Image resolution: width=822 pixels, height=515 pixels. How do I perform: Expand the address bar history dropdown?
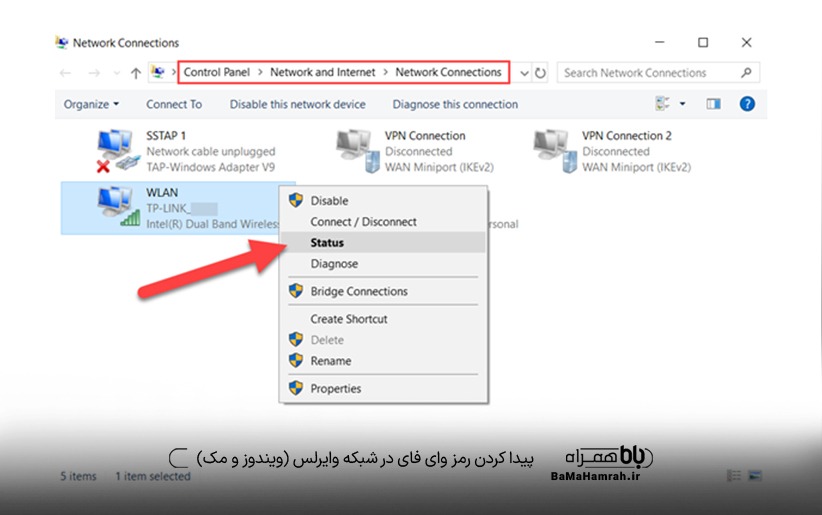pyautogui.click(x=524, y=73)
